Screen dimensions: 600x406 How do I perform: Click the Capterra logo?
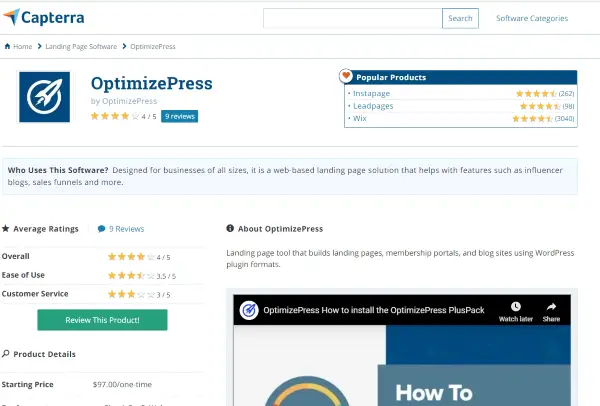click(44, 17)
